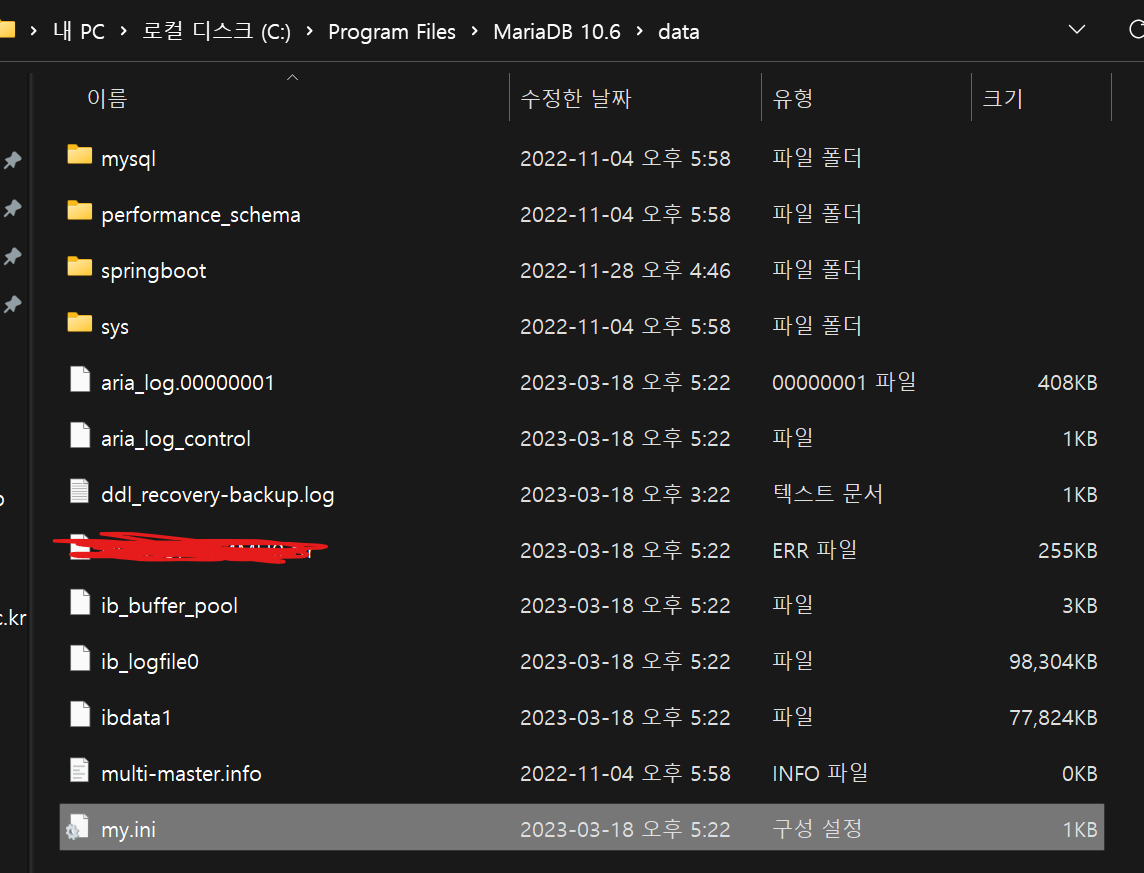
Task: Click the 98,304KB size value
Action: (1053, 661)
